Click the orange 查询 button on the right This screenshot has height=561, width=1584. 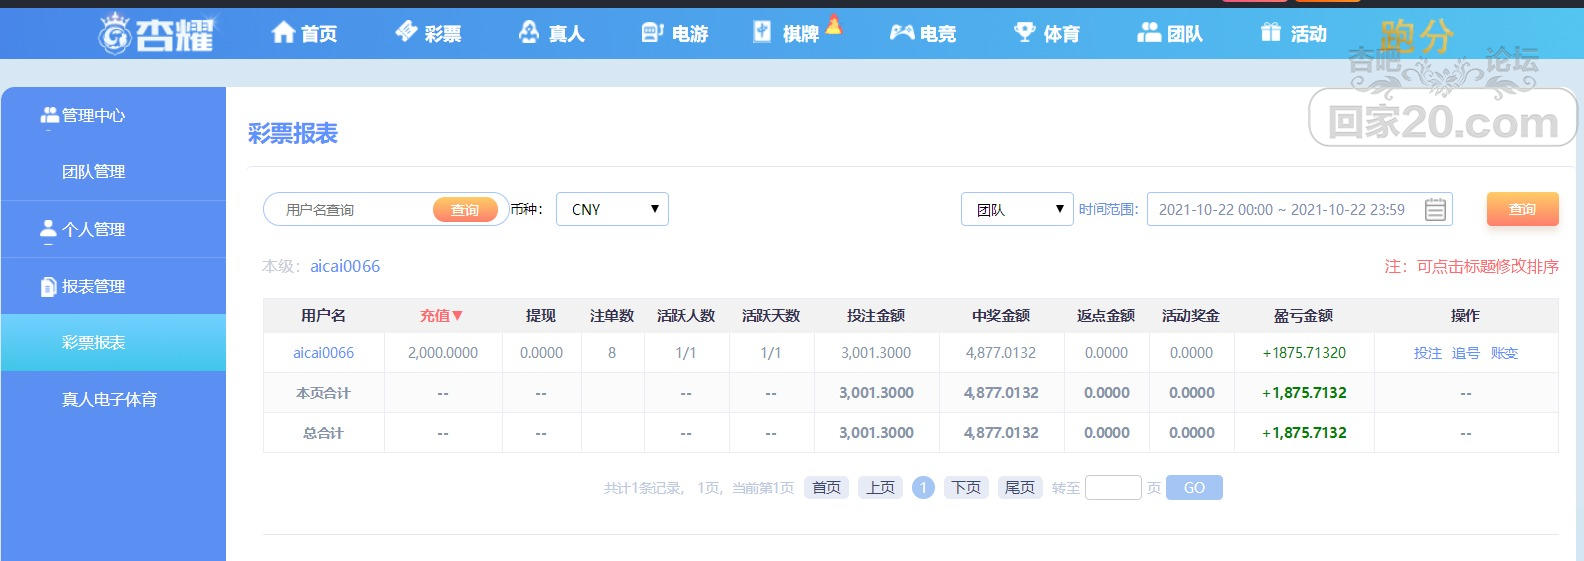tap(1522, 209)
